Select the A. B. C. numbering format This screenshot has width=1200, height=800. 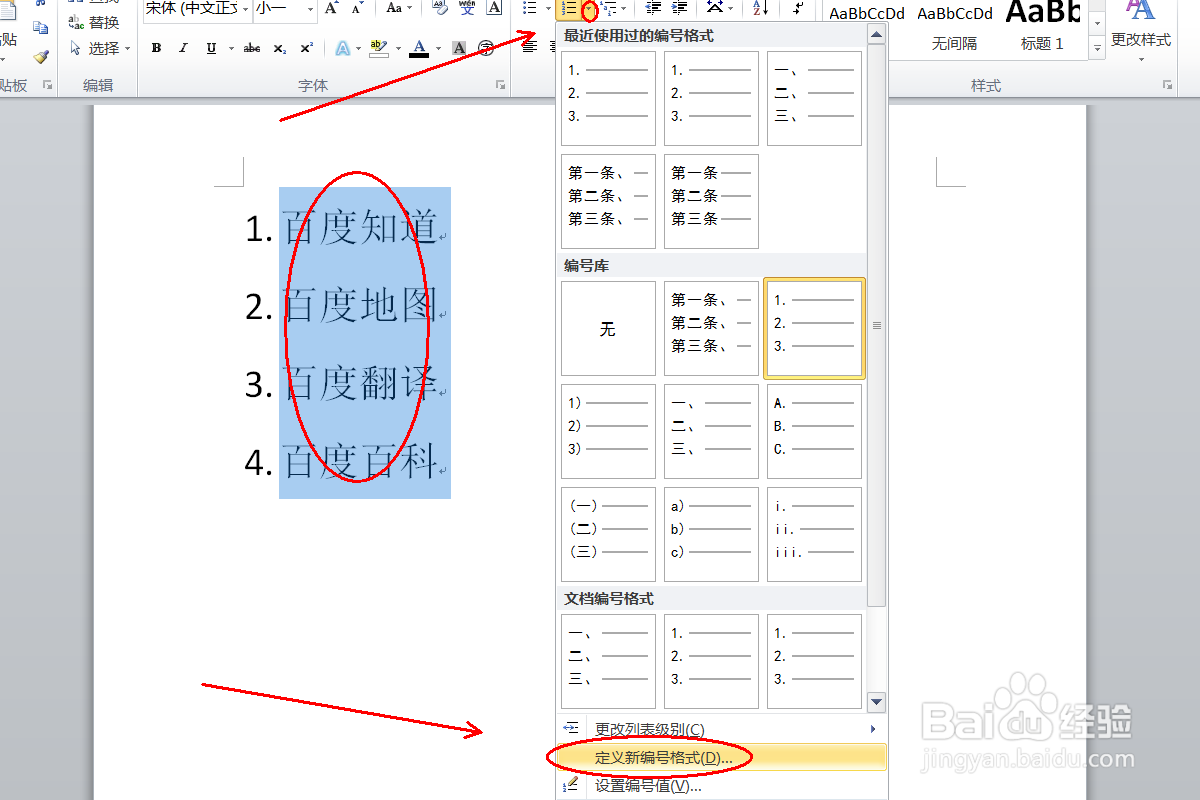coord(814,431)
